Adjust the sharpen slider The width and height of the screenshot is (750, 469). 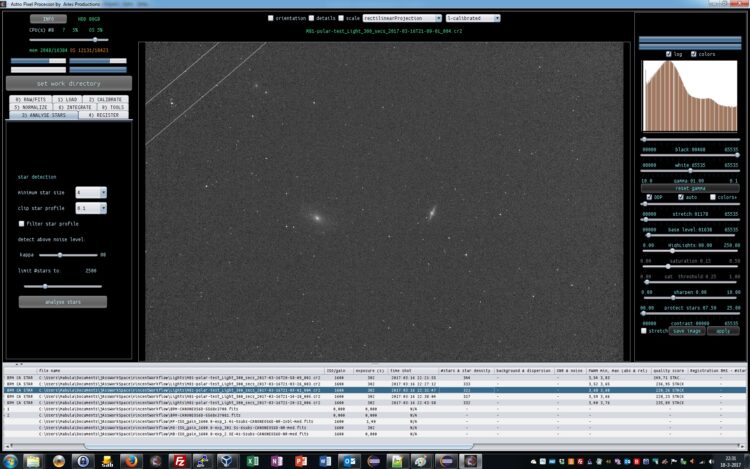point(690,282)
